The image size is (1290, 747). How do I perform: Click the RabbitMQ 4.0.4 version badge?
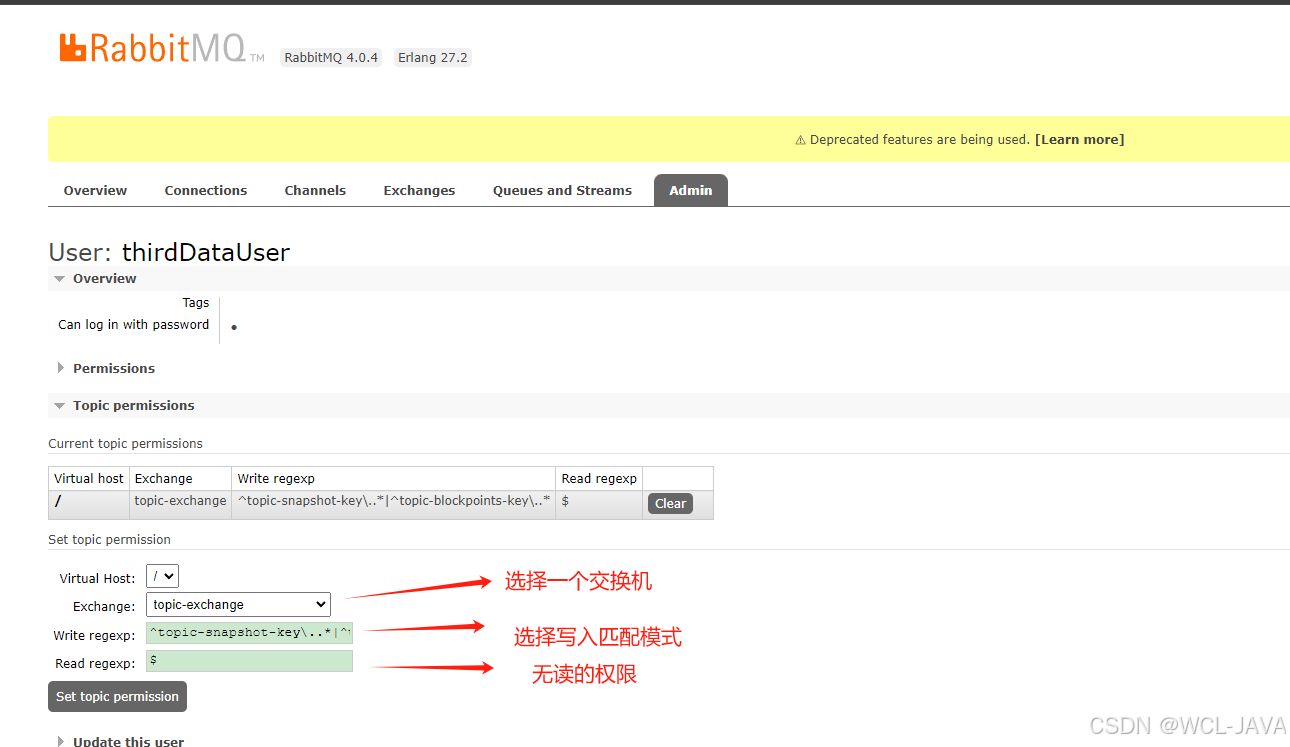click(x=331, y=57)
